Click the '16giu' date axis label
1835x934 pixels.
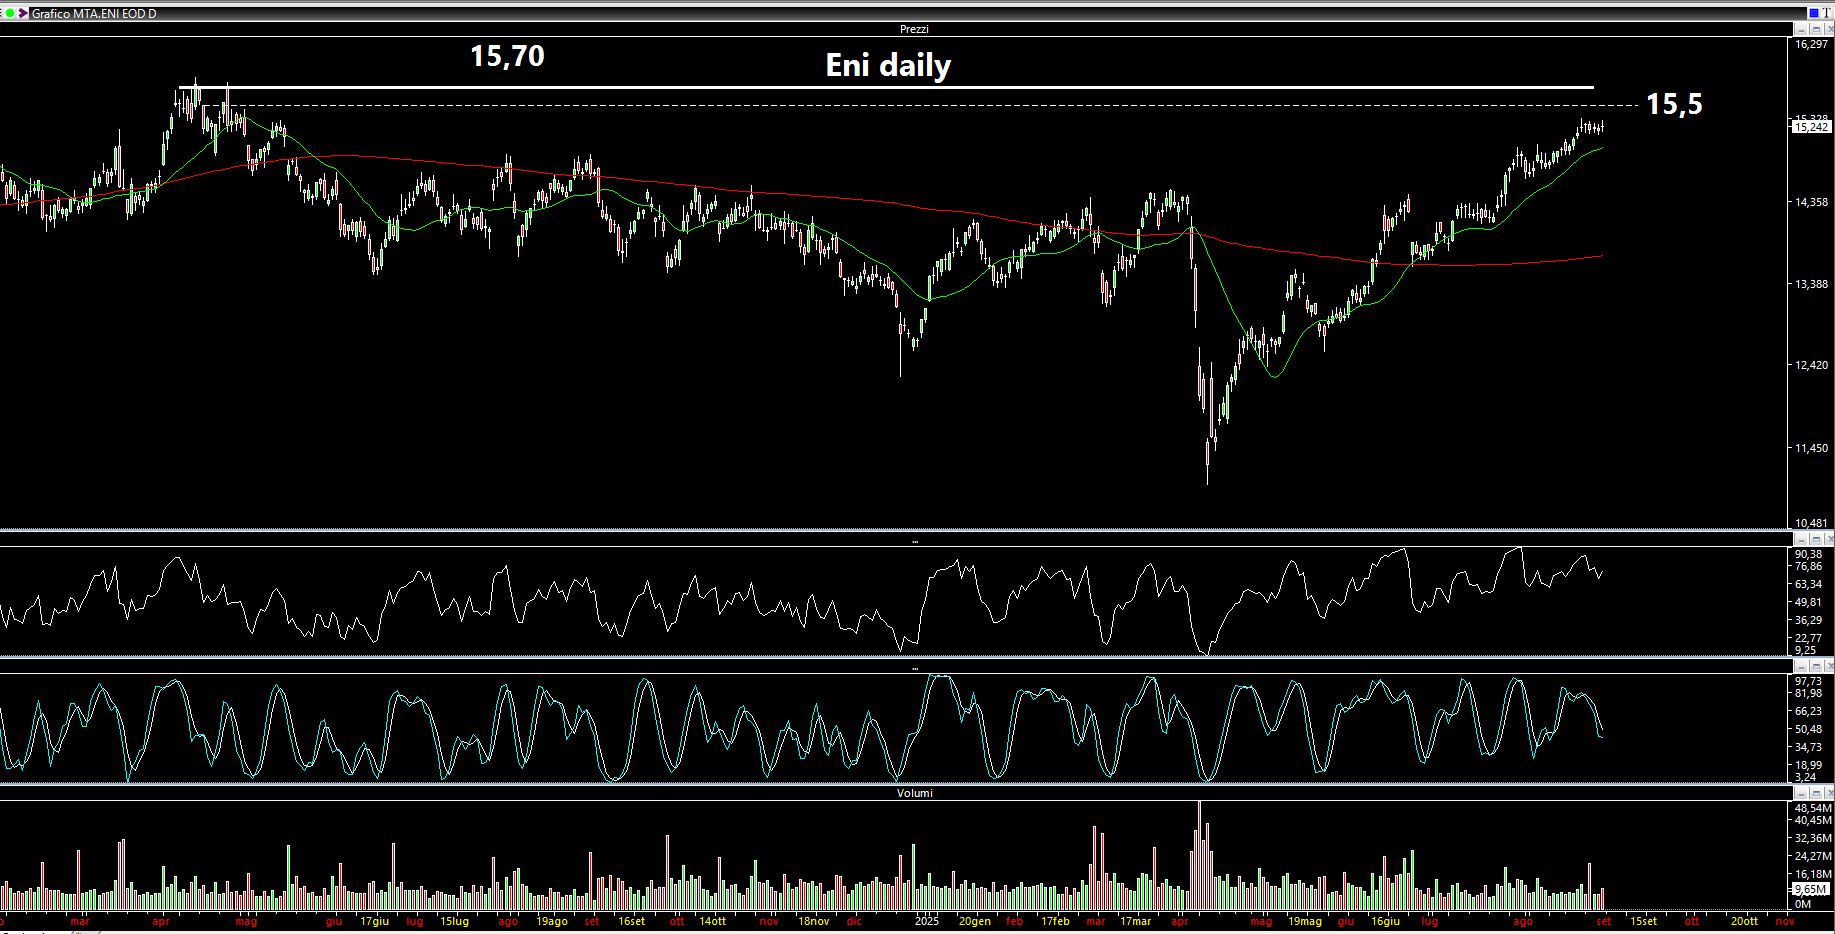coord(1385,921)
